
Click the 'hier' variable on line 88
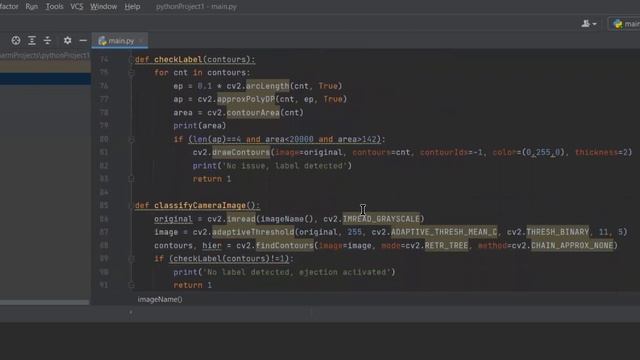[212, 245]
